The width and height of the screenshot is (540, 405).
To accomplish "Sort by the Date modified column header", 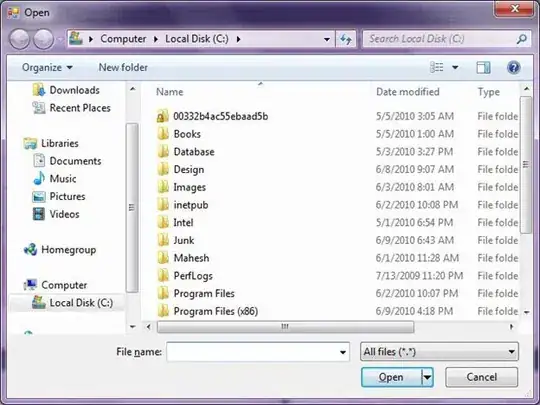I will 408,92.
